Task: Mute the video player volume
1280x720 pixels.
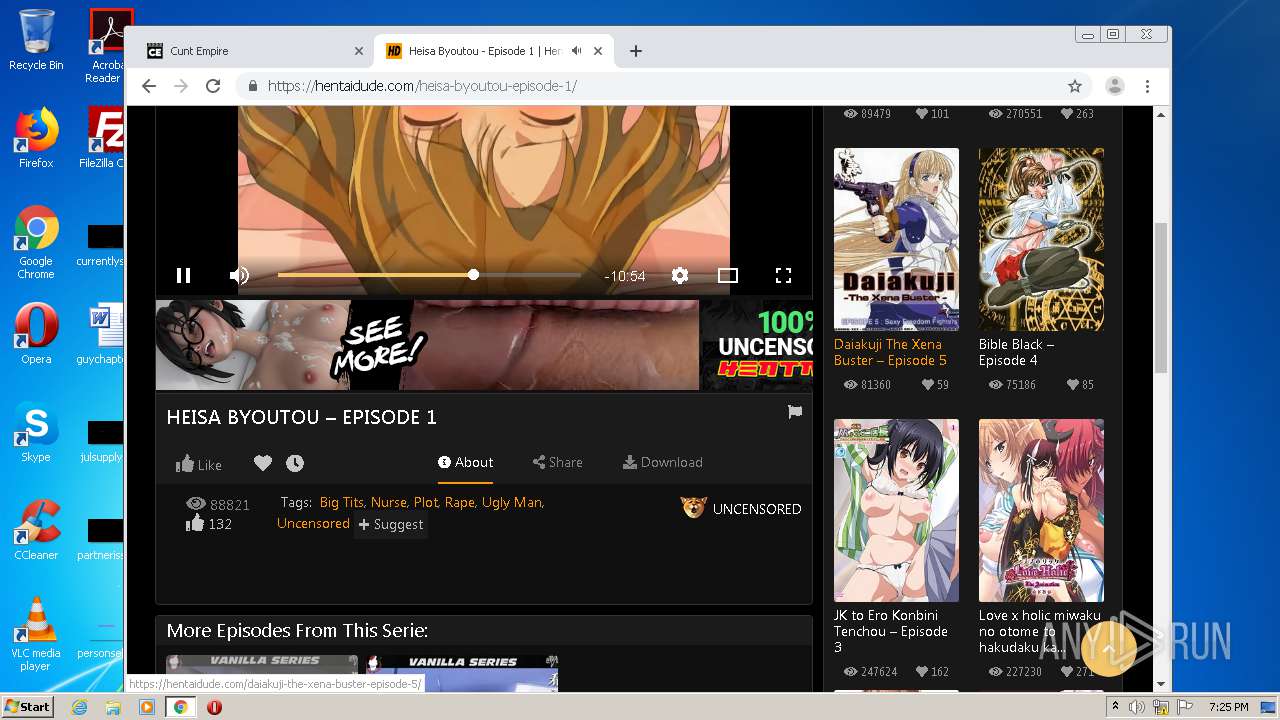Action: pyautogui.click(x=239, y=275)
